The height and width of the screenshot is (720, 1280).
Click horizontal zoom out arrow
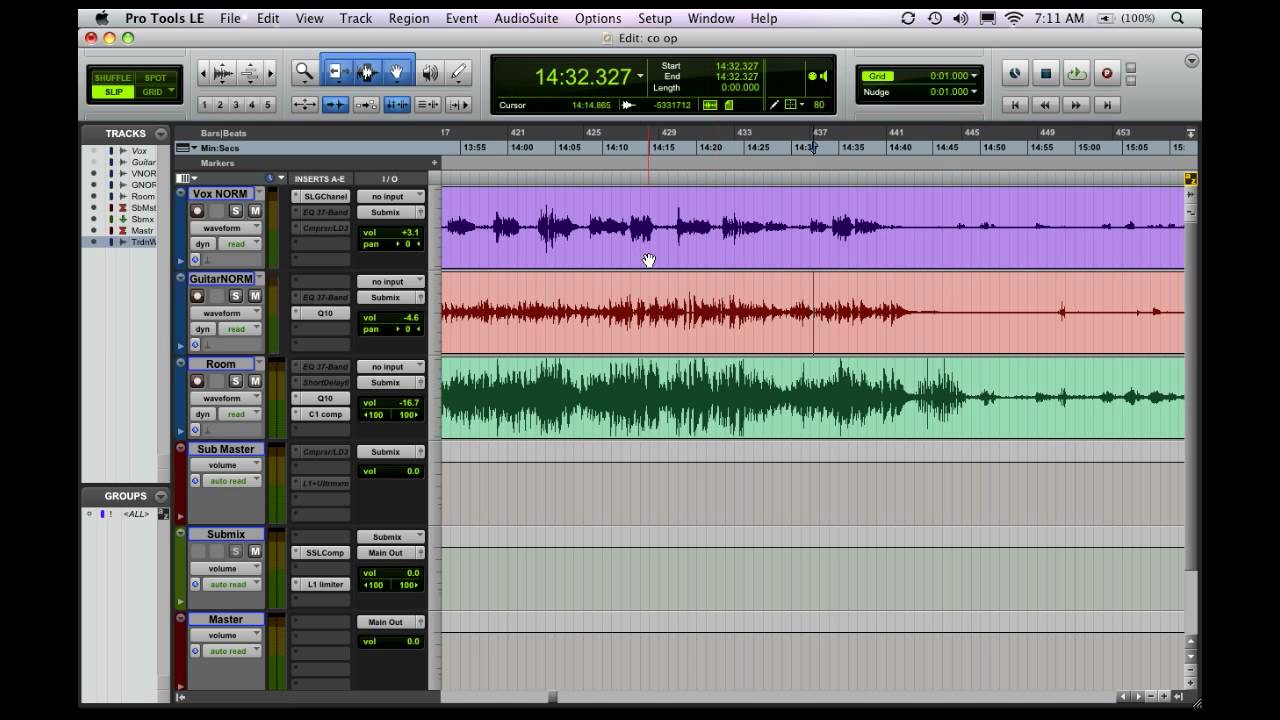pyautogui.click(x=204, y=73)
